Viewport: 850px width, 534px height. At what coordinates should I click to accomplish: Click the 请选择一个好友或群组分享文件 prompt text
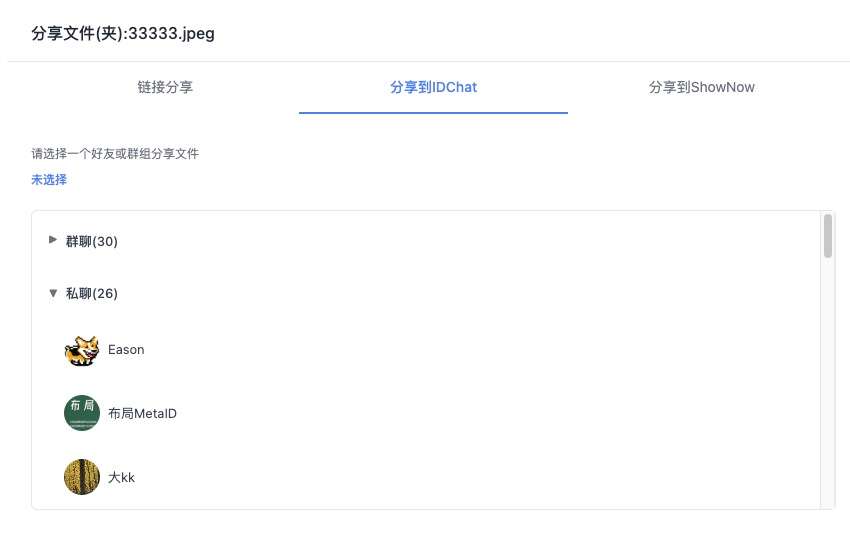(x=115, y=154)
